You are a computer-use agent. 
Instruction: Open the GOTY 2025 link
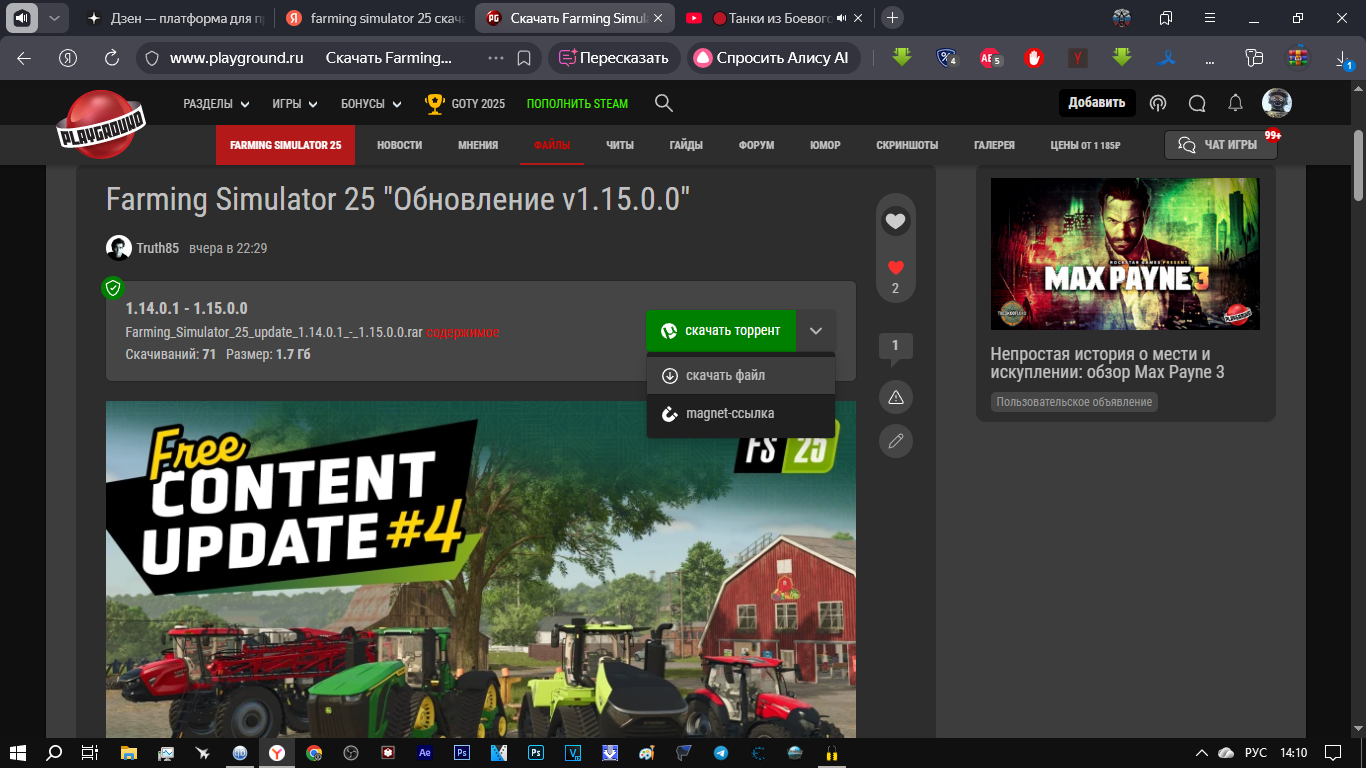click(x=465, y=103)
